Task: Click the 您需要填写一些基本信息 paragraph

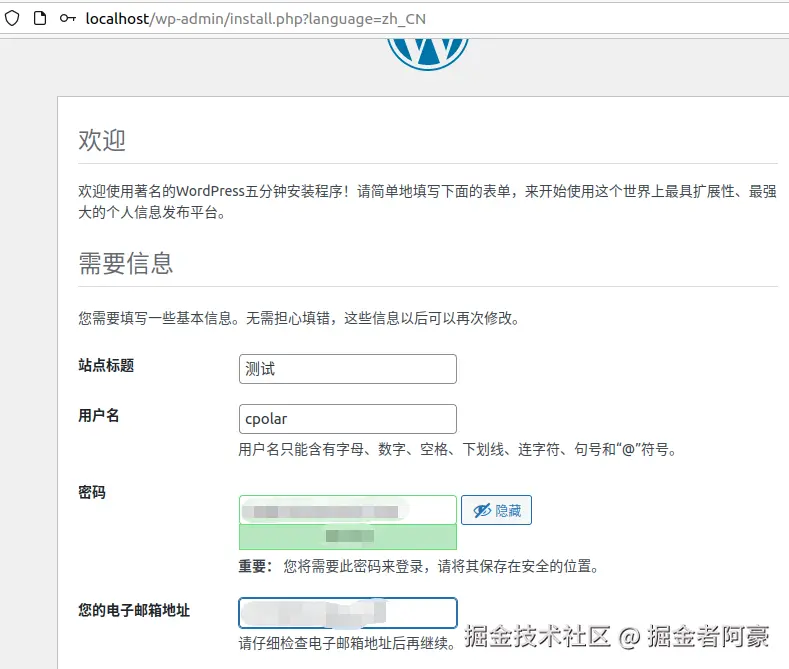Action: point(299,318)
